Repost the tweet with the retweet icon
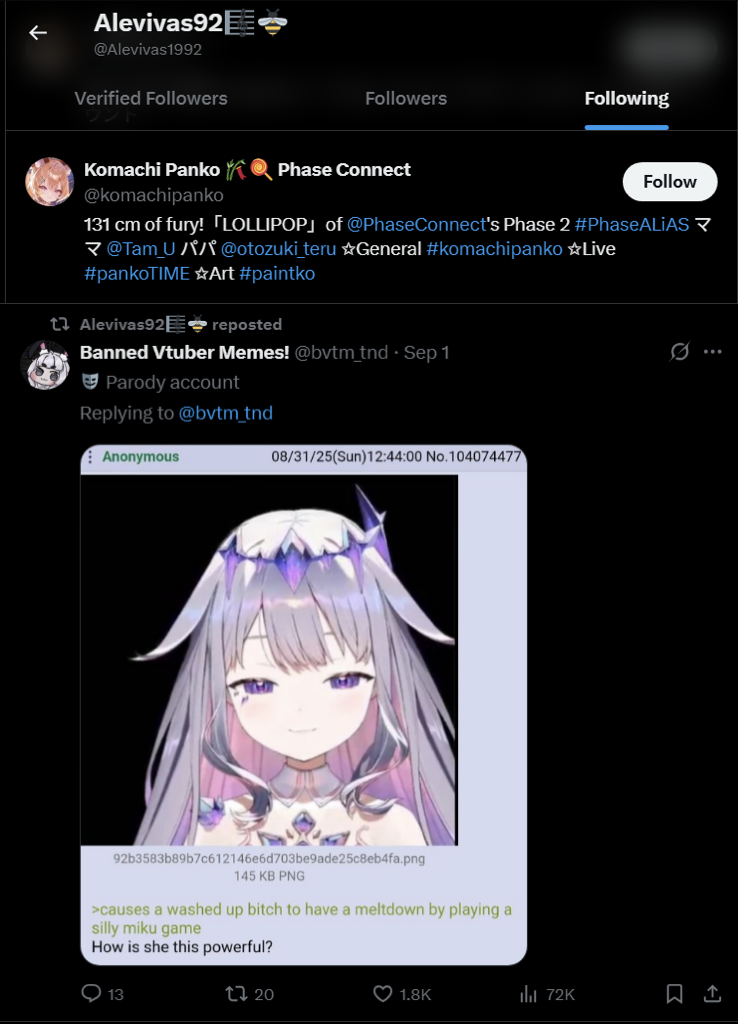The width and height of the screenshot is (738, 1024). coord(236,994)
